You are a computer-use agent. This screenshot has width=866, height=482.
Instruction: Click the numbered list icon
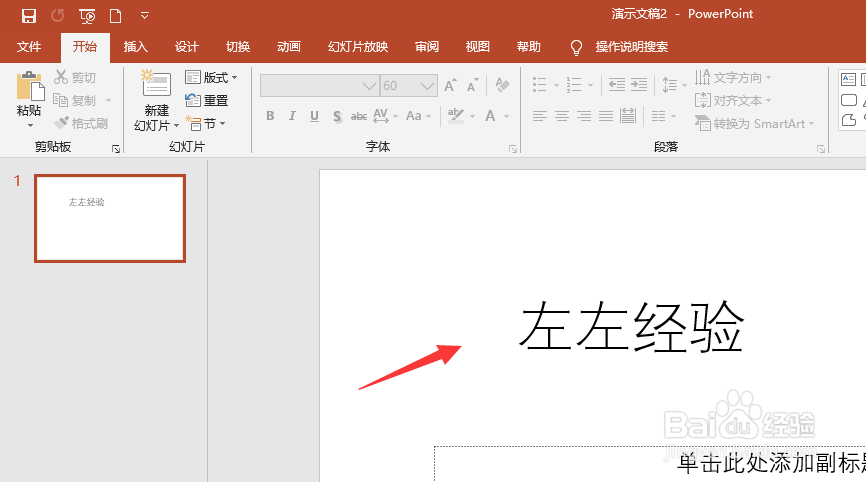[x=574, y=85]
